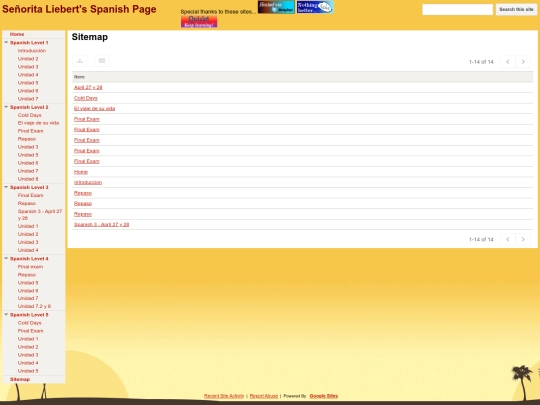Select Unidad 1 under Spanish Level 5
The width and height of the screenshot is (540, 405).
[28, 339]
